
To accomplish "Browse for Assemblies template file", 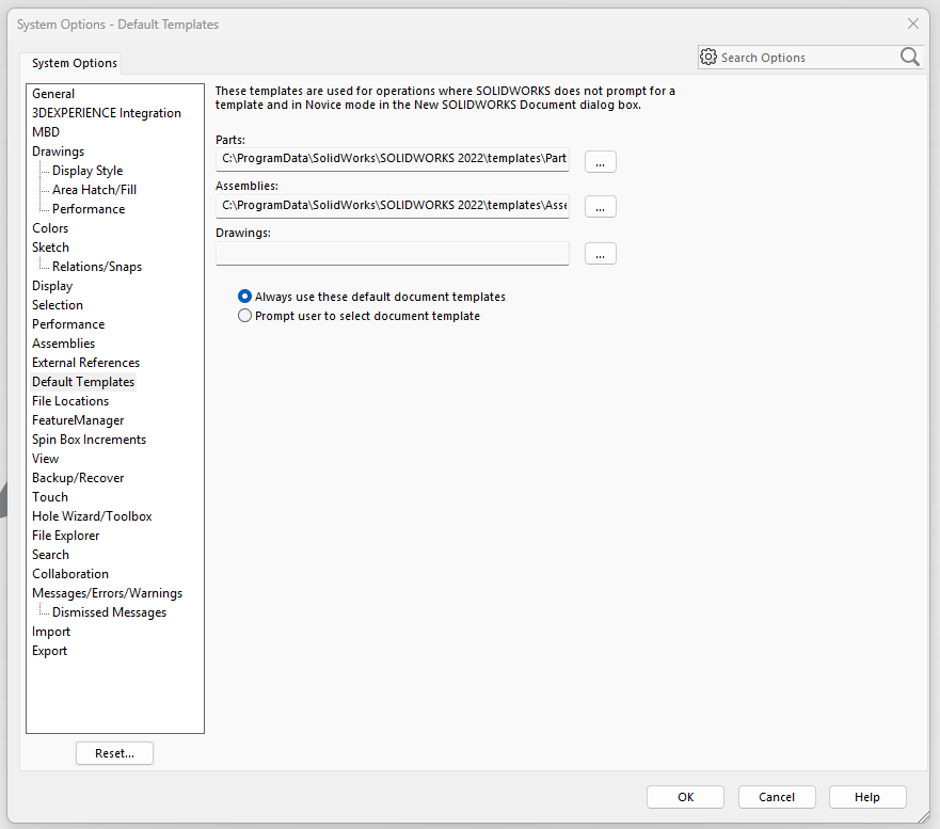I will click(x=600, y=207).
